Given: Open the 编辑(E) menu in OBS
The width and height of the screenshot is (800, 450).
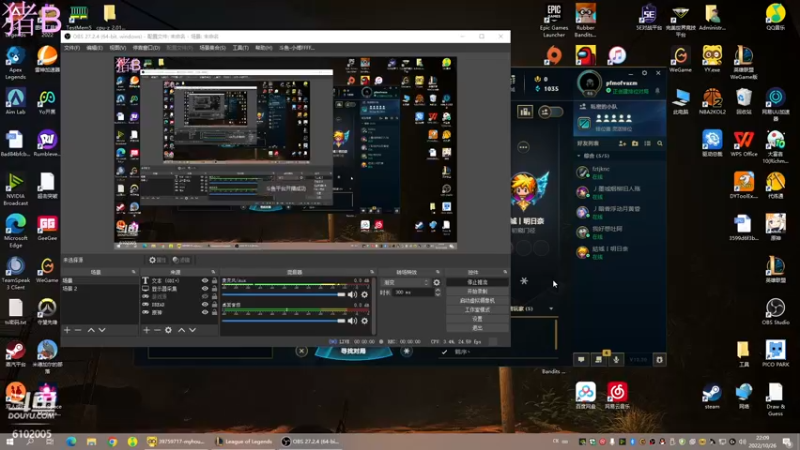Looking at the screenshot, I should [x=94, y=48].
